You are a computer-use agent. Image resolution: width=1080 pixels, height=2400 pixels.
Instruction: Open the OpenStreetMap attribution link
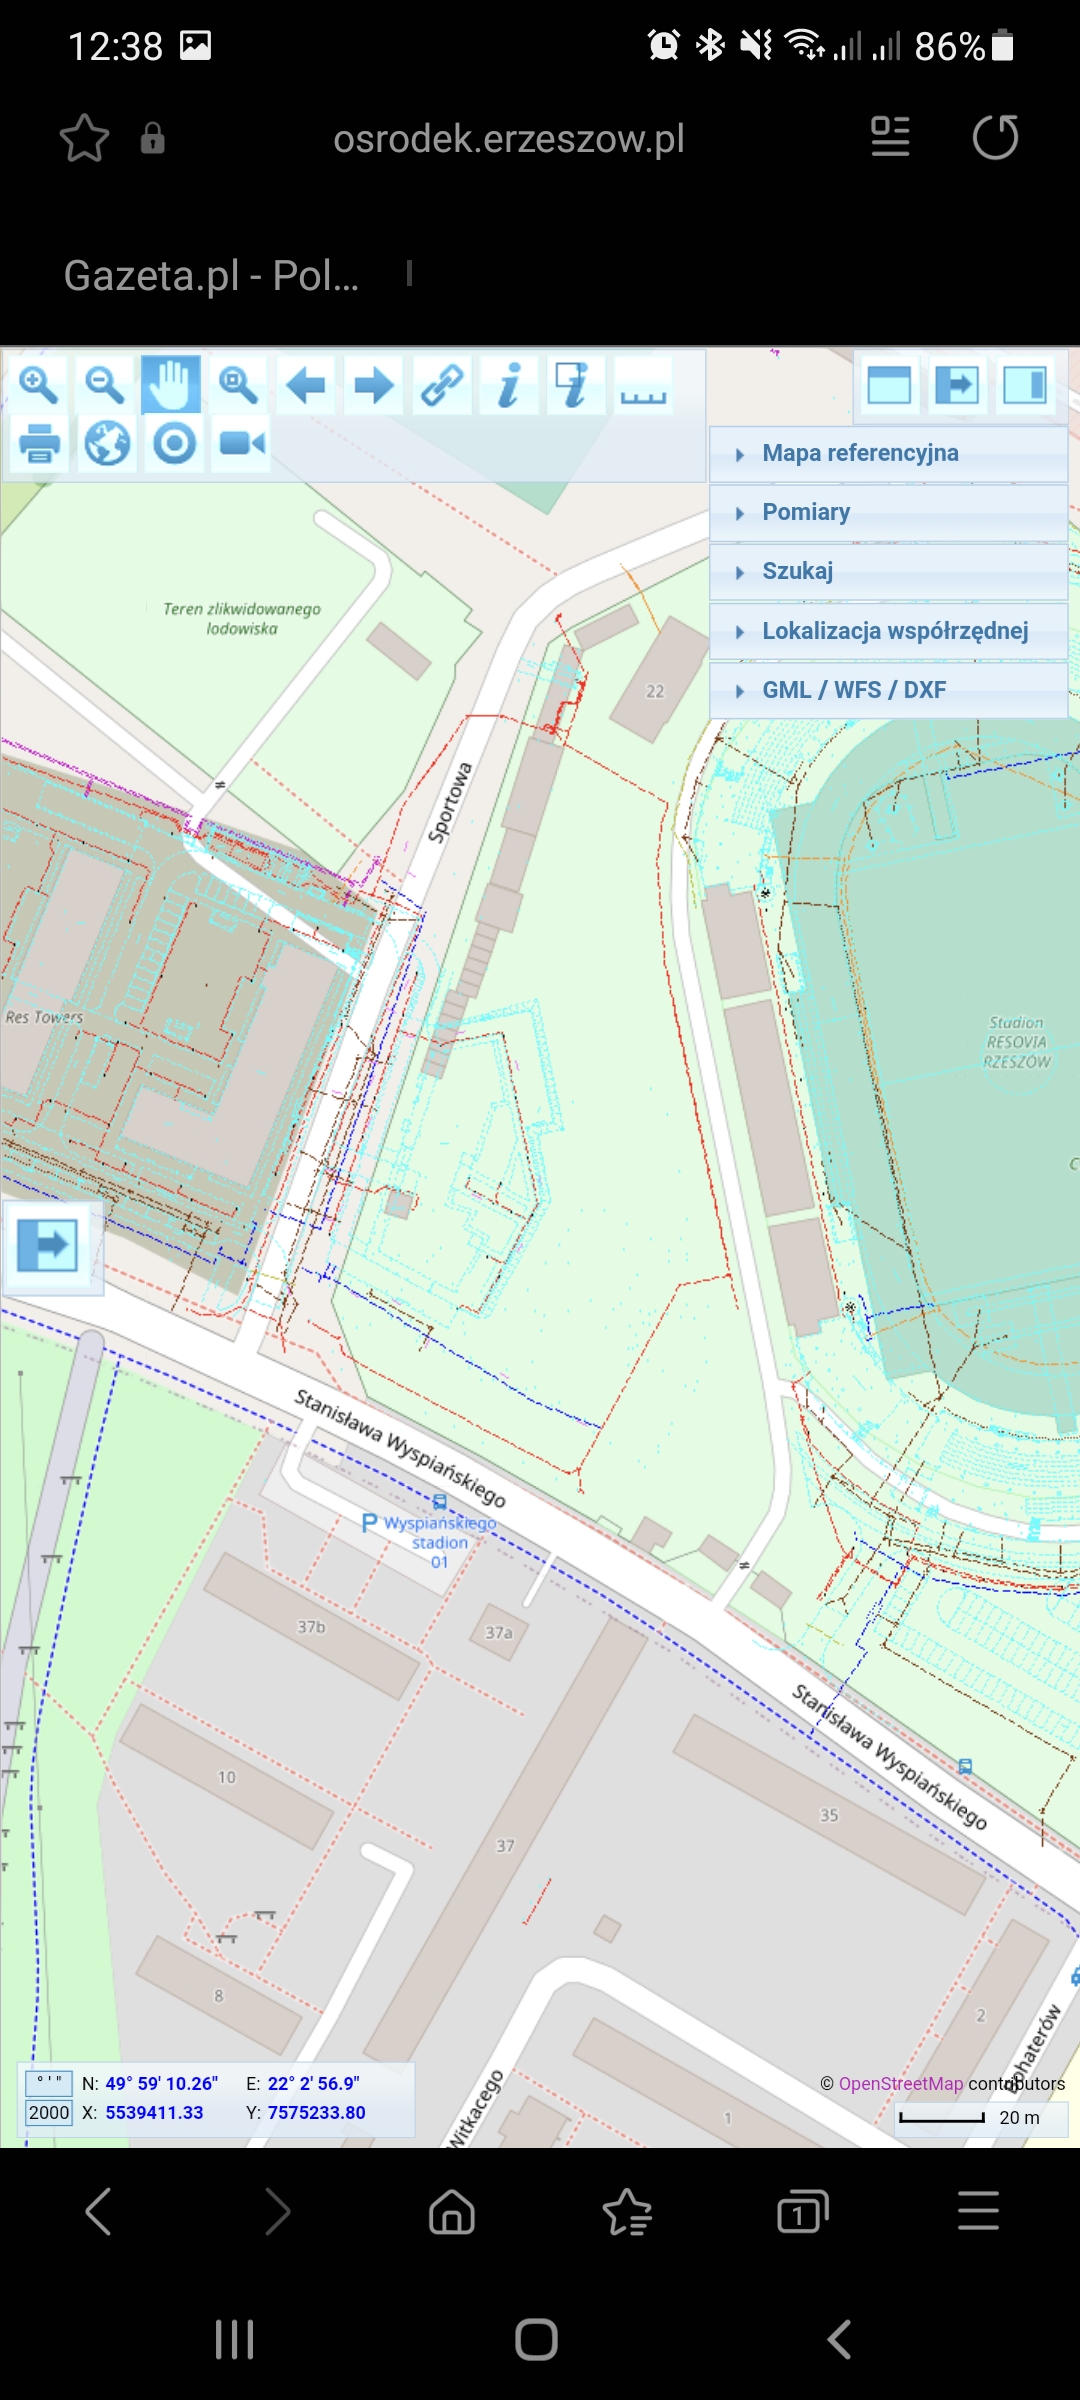[900, 2084]
